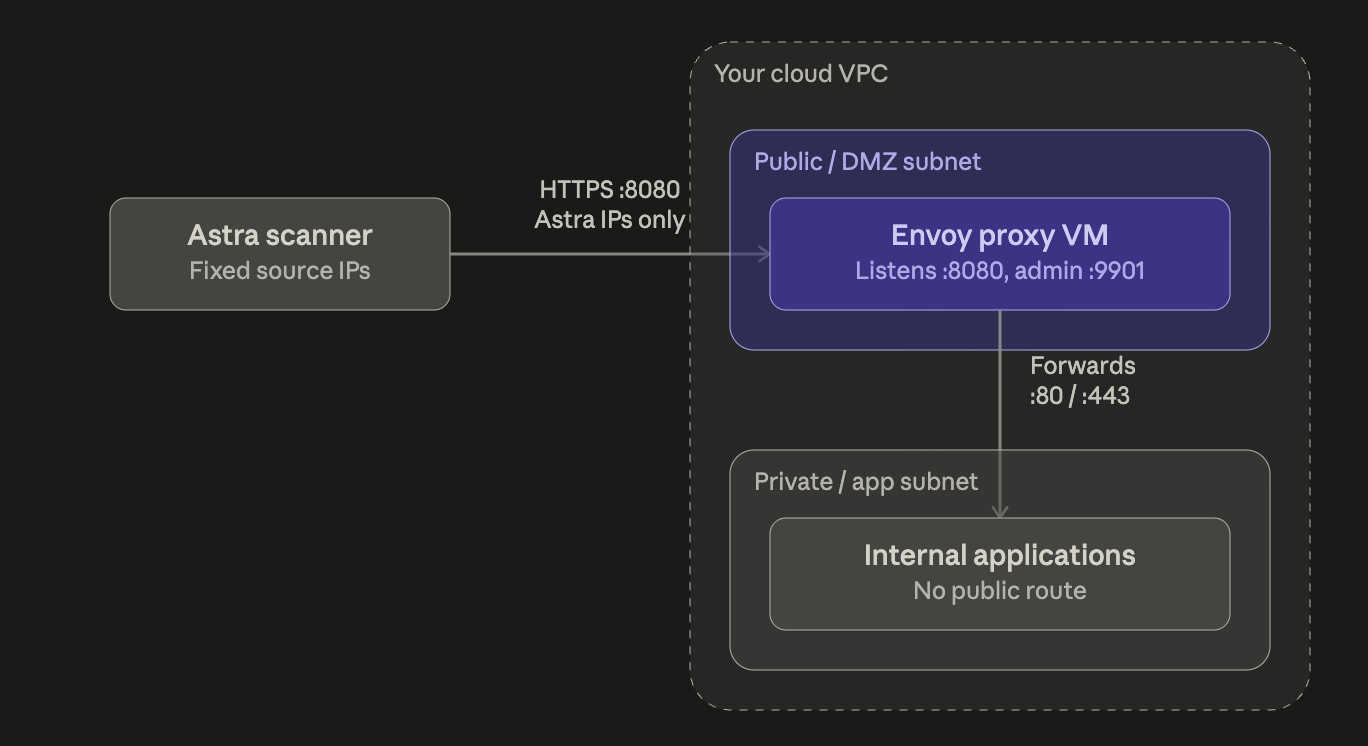Select the "Astra IPs only" label
Screen dimensions: 1368x746
point(610,220)
